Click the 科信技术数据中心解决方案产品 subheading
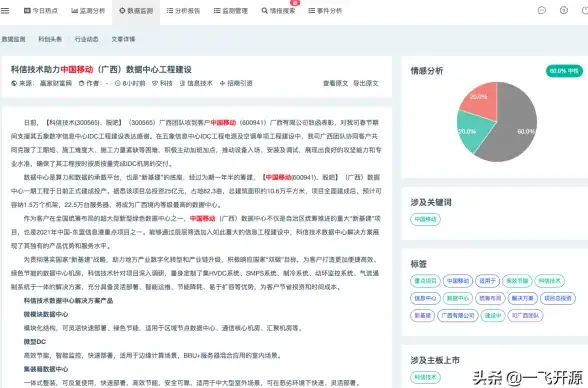The image size is (588, 388). click(68, 301)
